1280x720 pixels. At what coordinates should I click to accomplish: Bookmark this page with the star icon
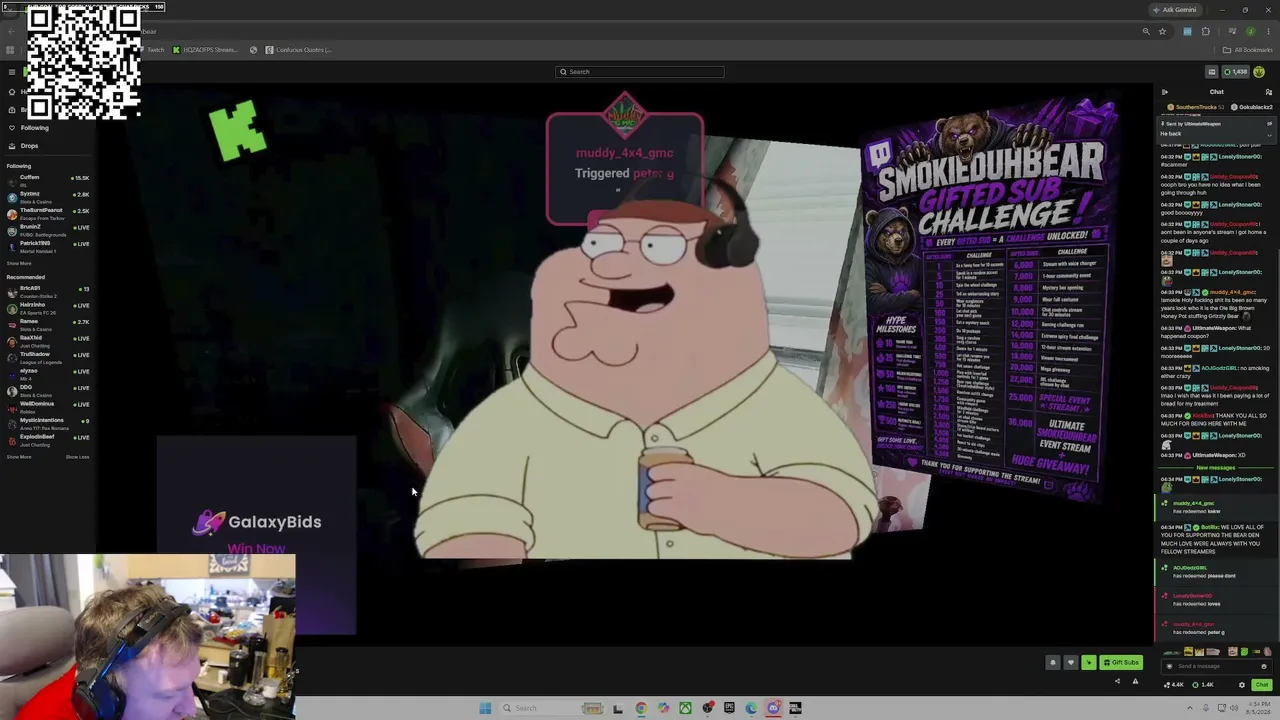click(x=1162, y=32)
